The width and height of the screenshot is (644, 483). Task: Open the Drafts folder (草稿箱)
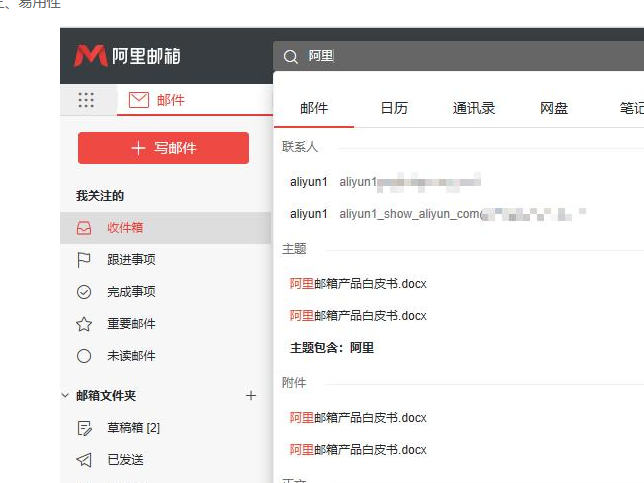coord(132,428)
